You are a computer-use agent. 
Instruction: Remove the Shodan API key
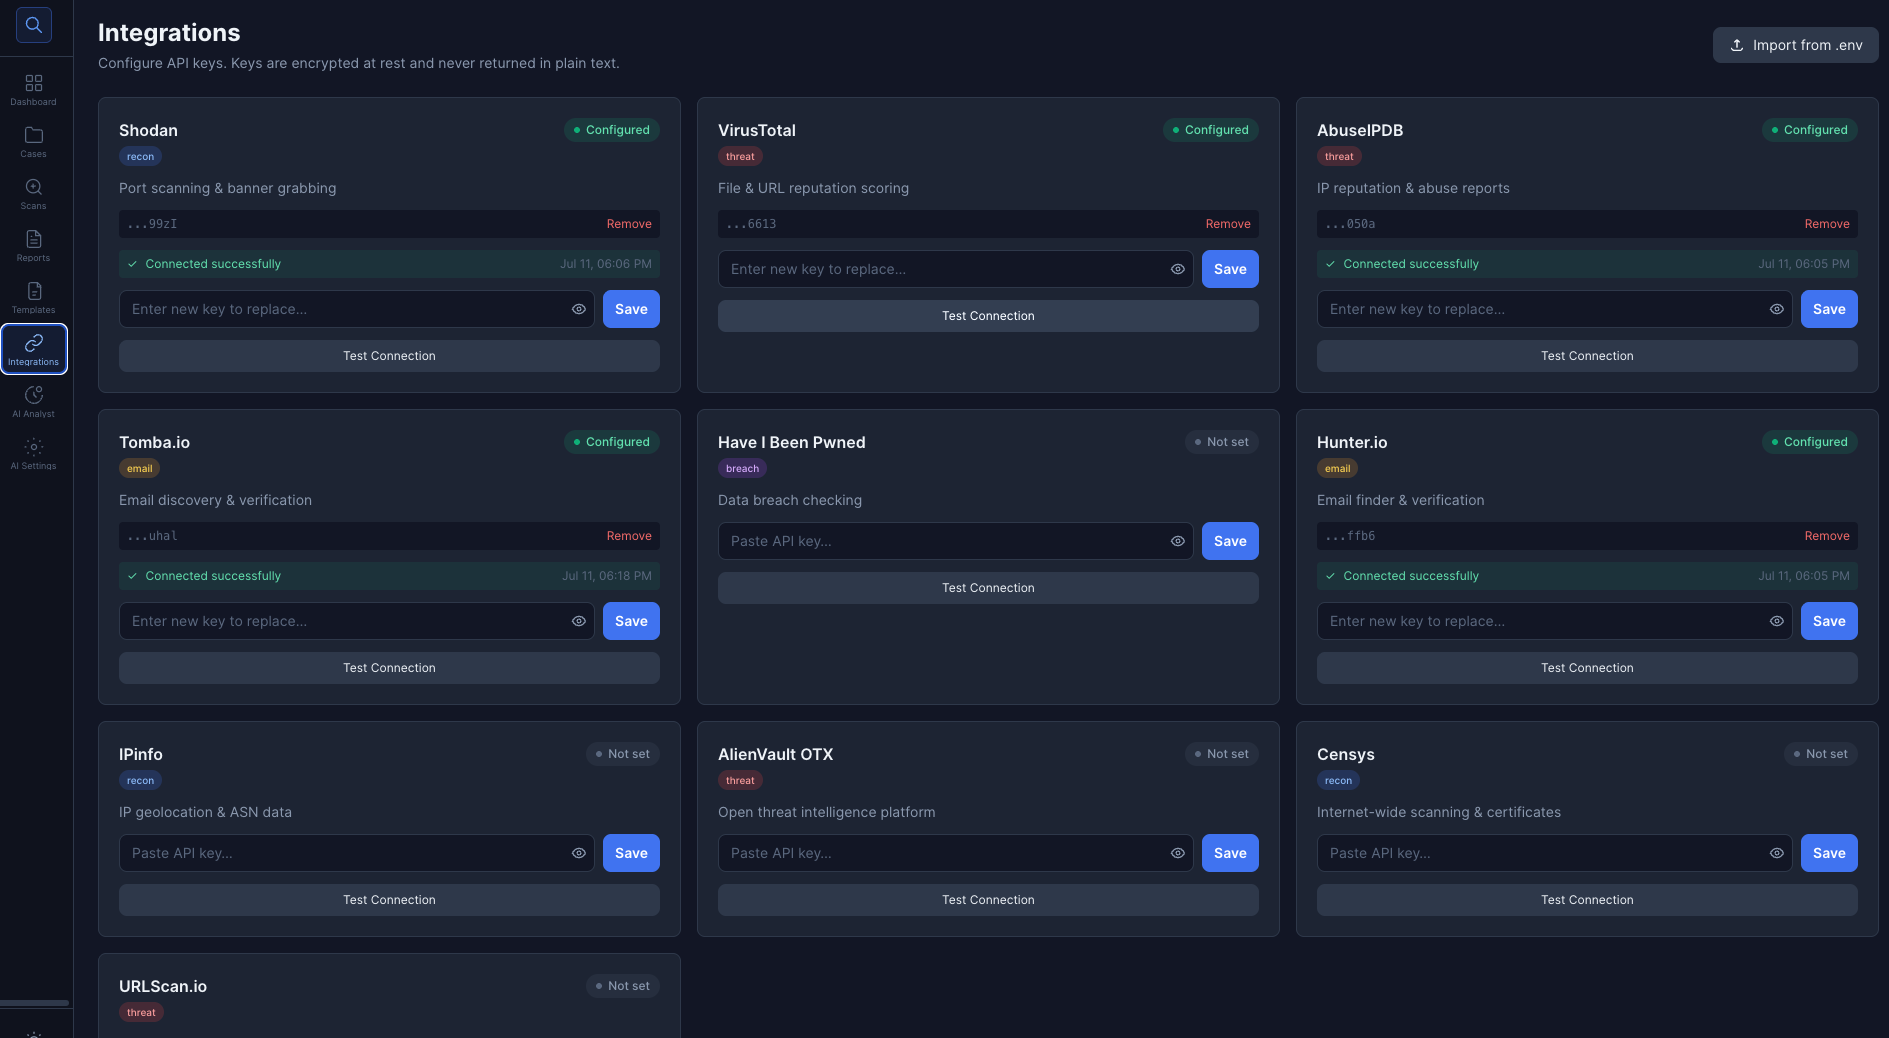pyautogui.click(x=629, y=224)
